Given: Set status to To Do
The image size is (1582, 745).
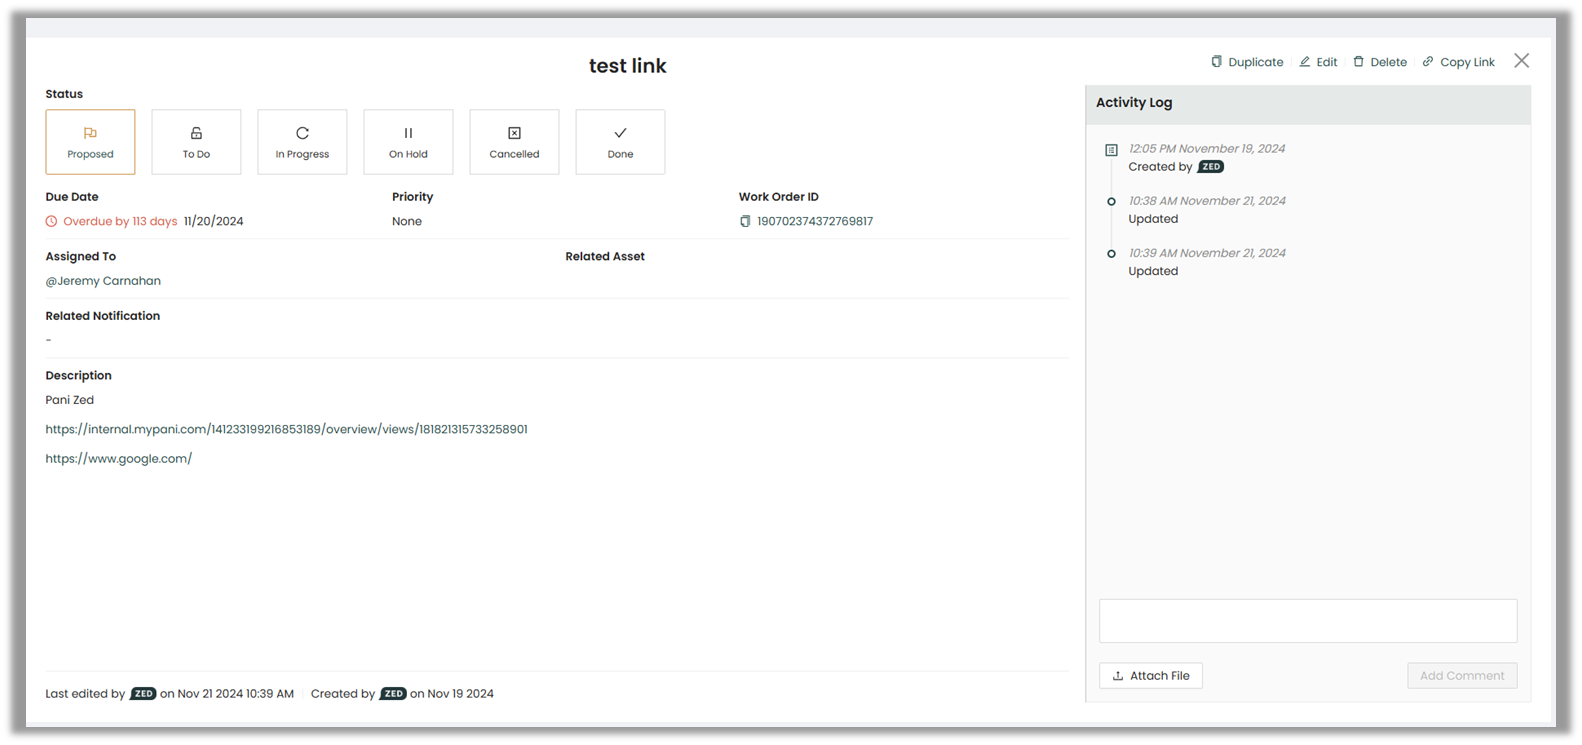Looking at the screenshot, I should point(196,142).
